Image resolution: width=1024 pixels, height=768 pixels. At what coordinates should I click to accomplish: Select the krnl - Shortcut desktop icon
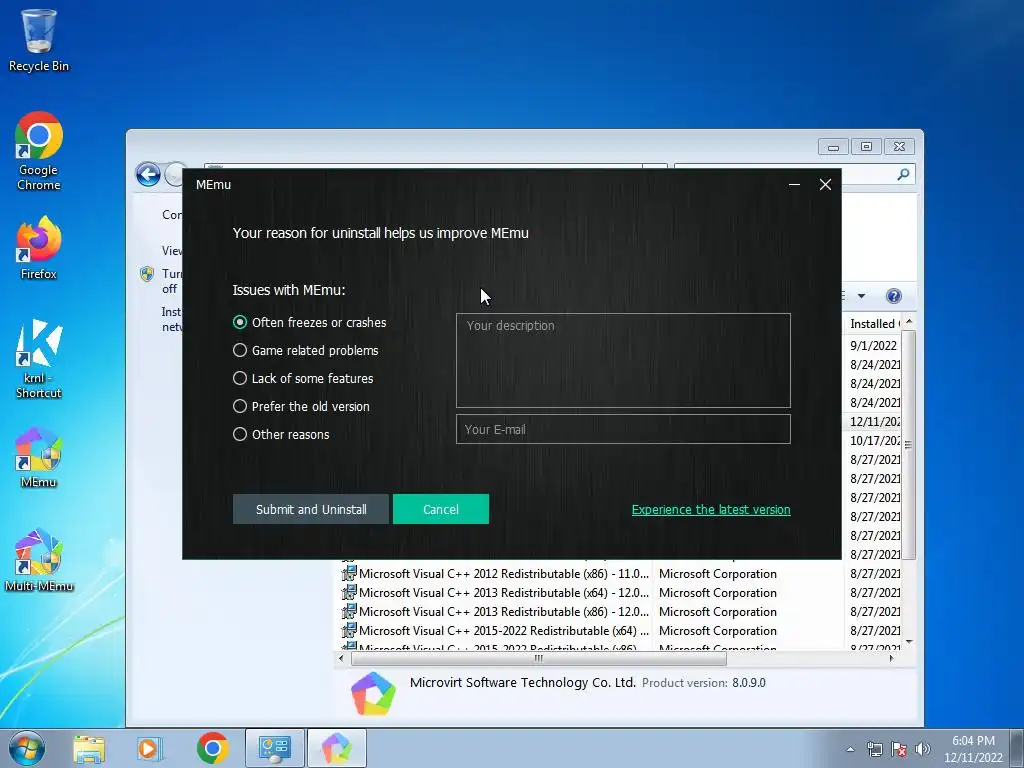[x=39, y=359]
